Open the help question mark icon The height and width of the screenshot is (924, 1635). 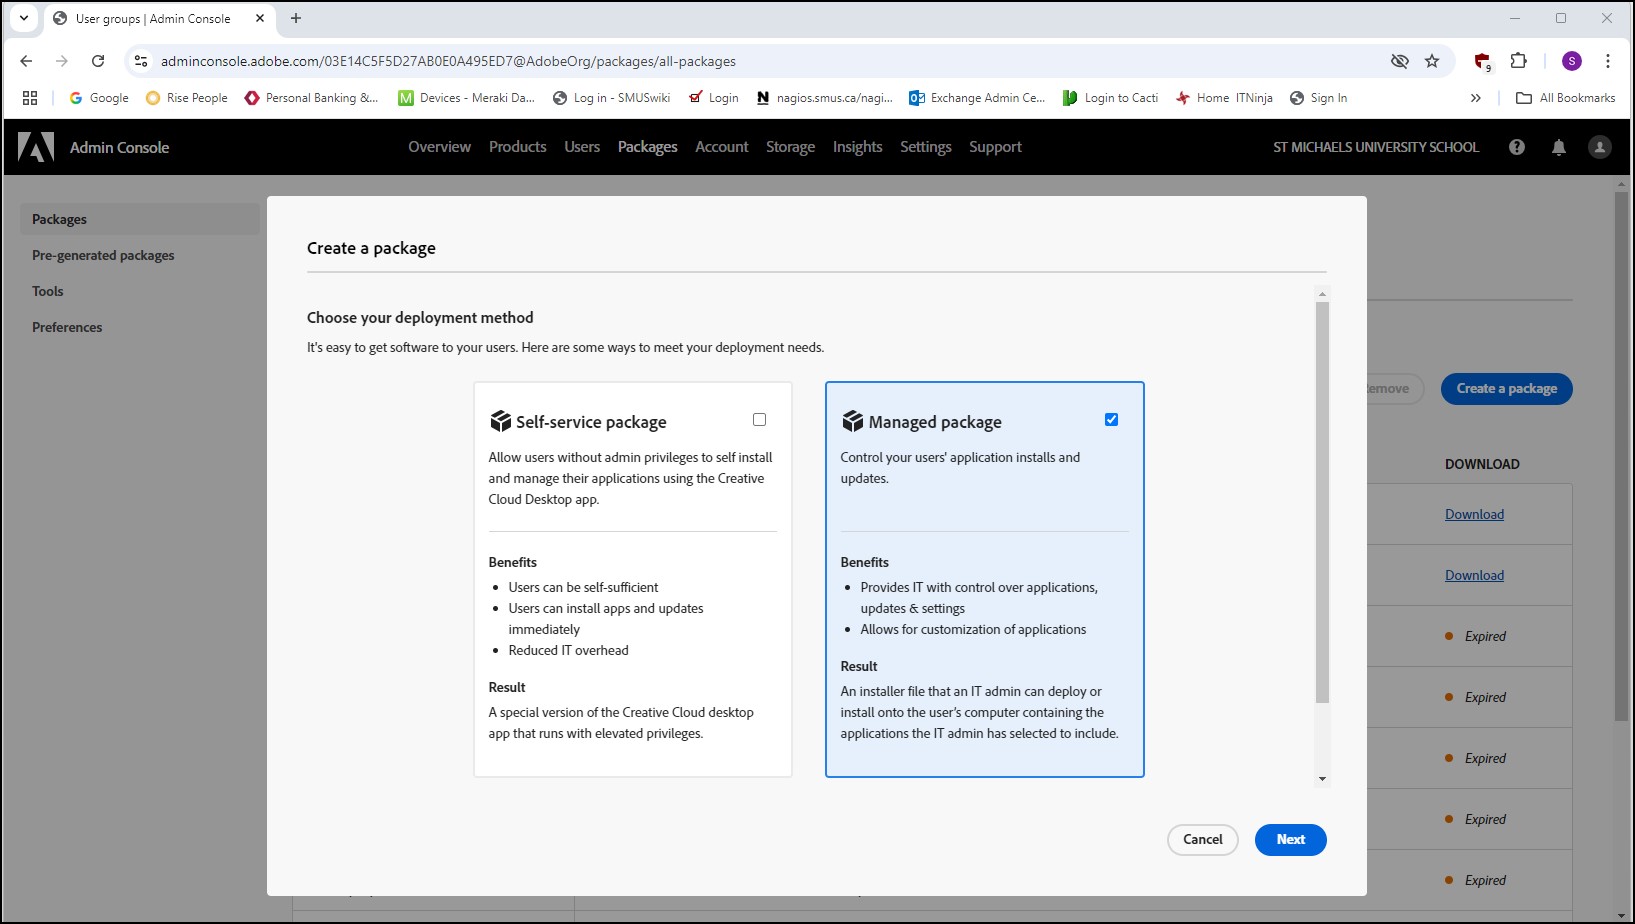click(x=1517, y=147)
